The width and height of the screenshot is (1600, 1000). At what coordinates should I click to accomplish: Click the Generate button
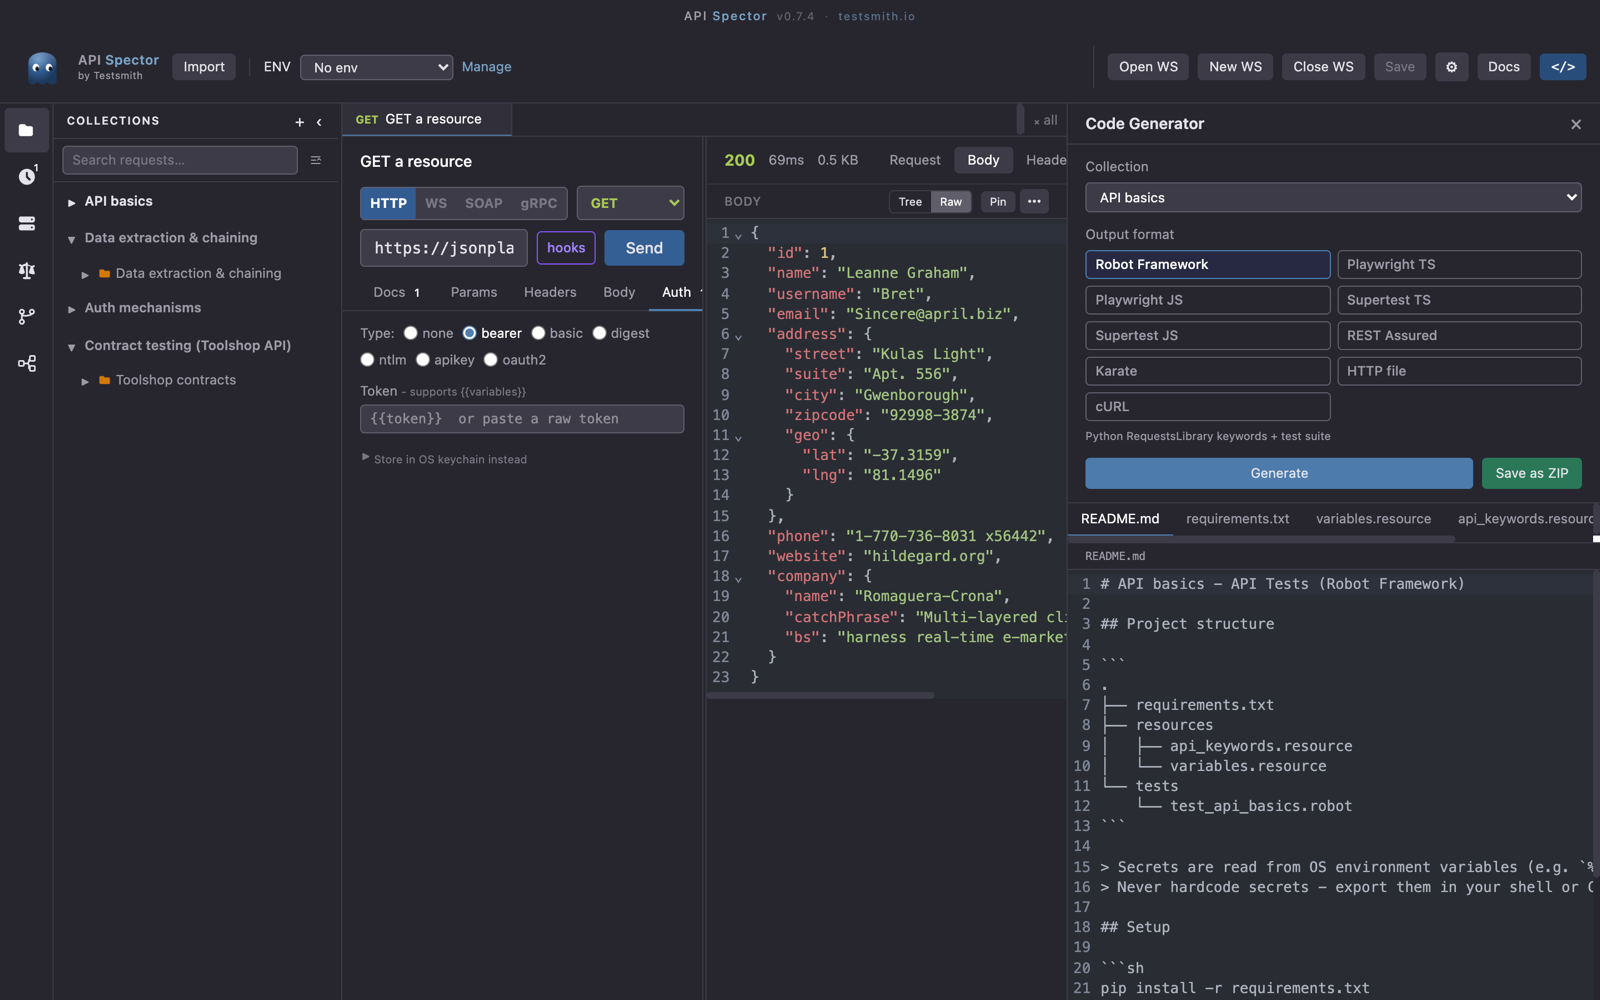[1279, 473]
